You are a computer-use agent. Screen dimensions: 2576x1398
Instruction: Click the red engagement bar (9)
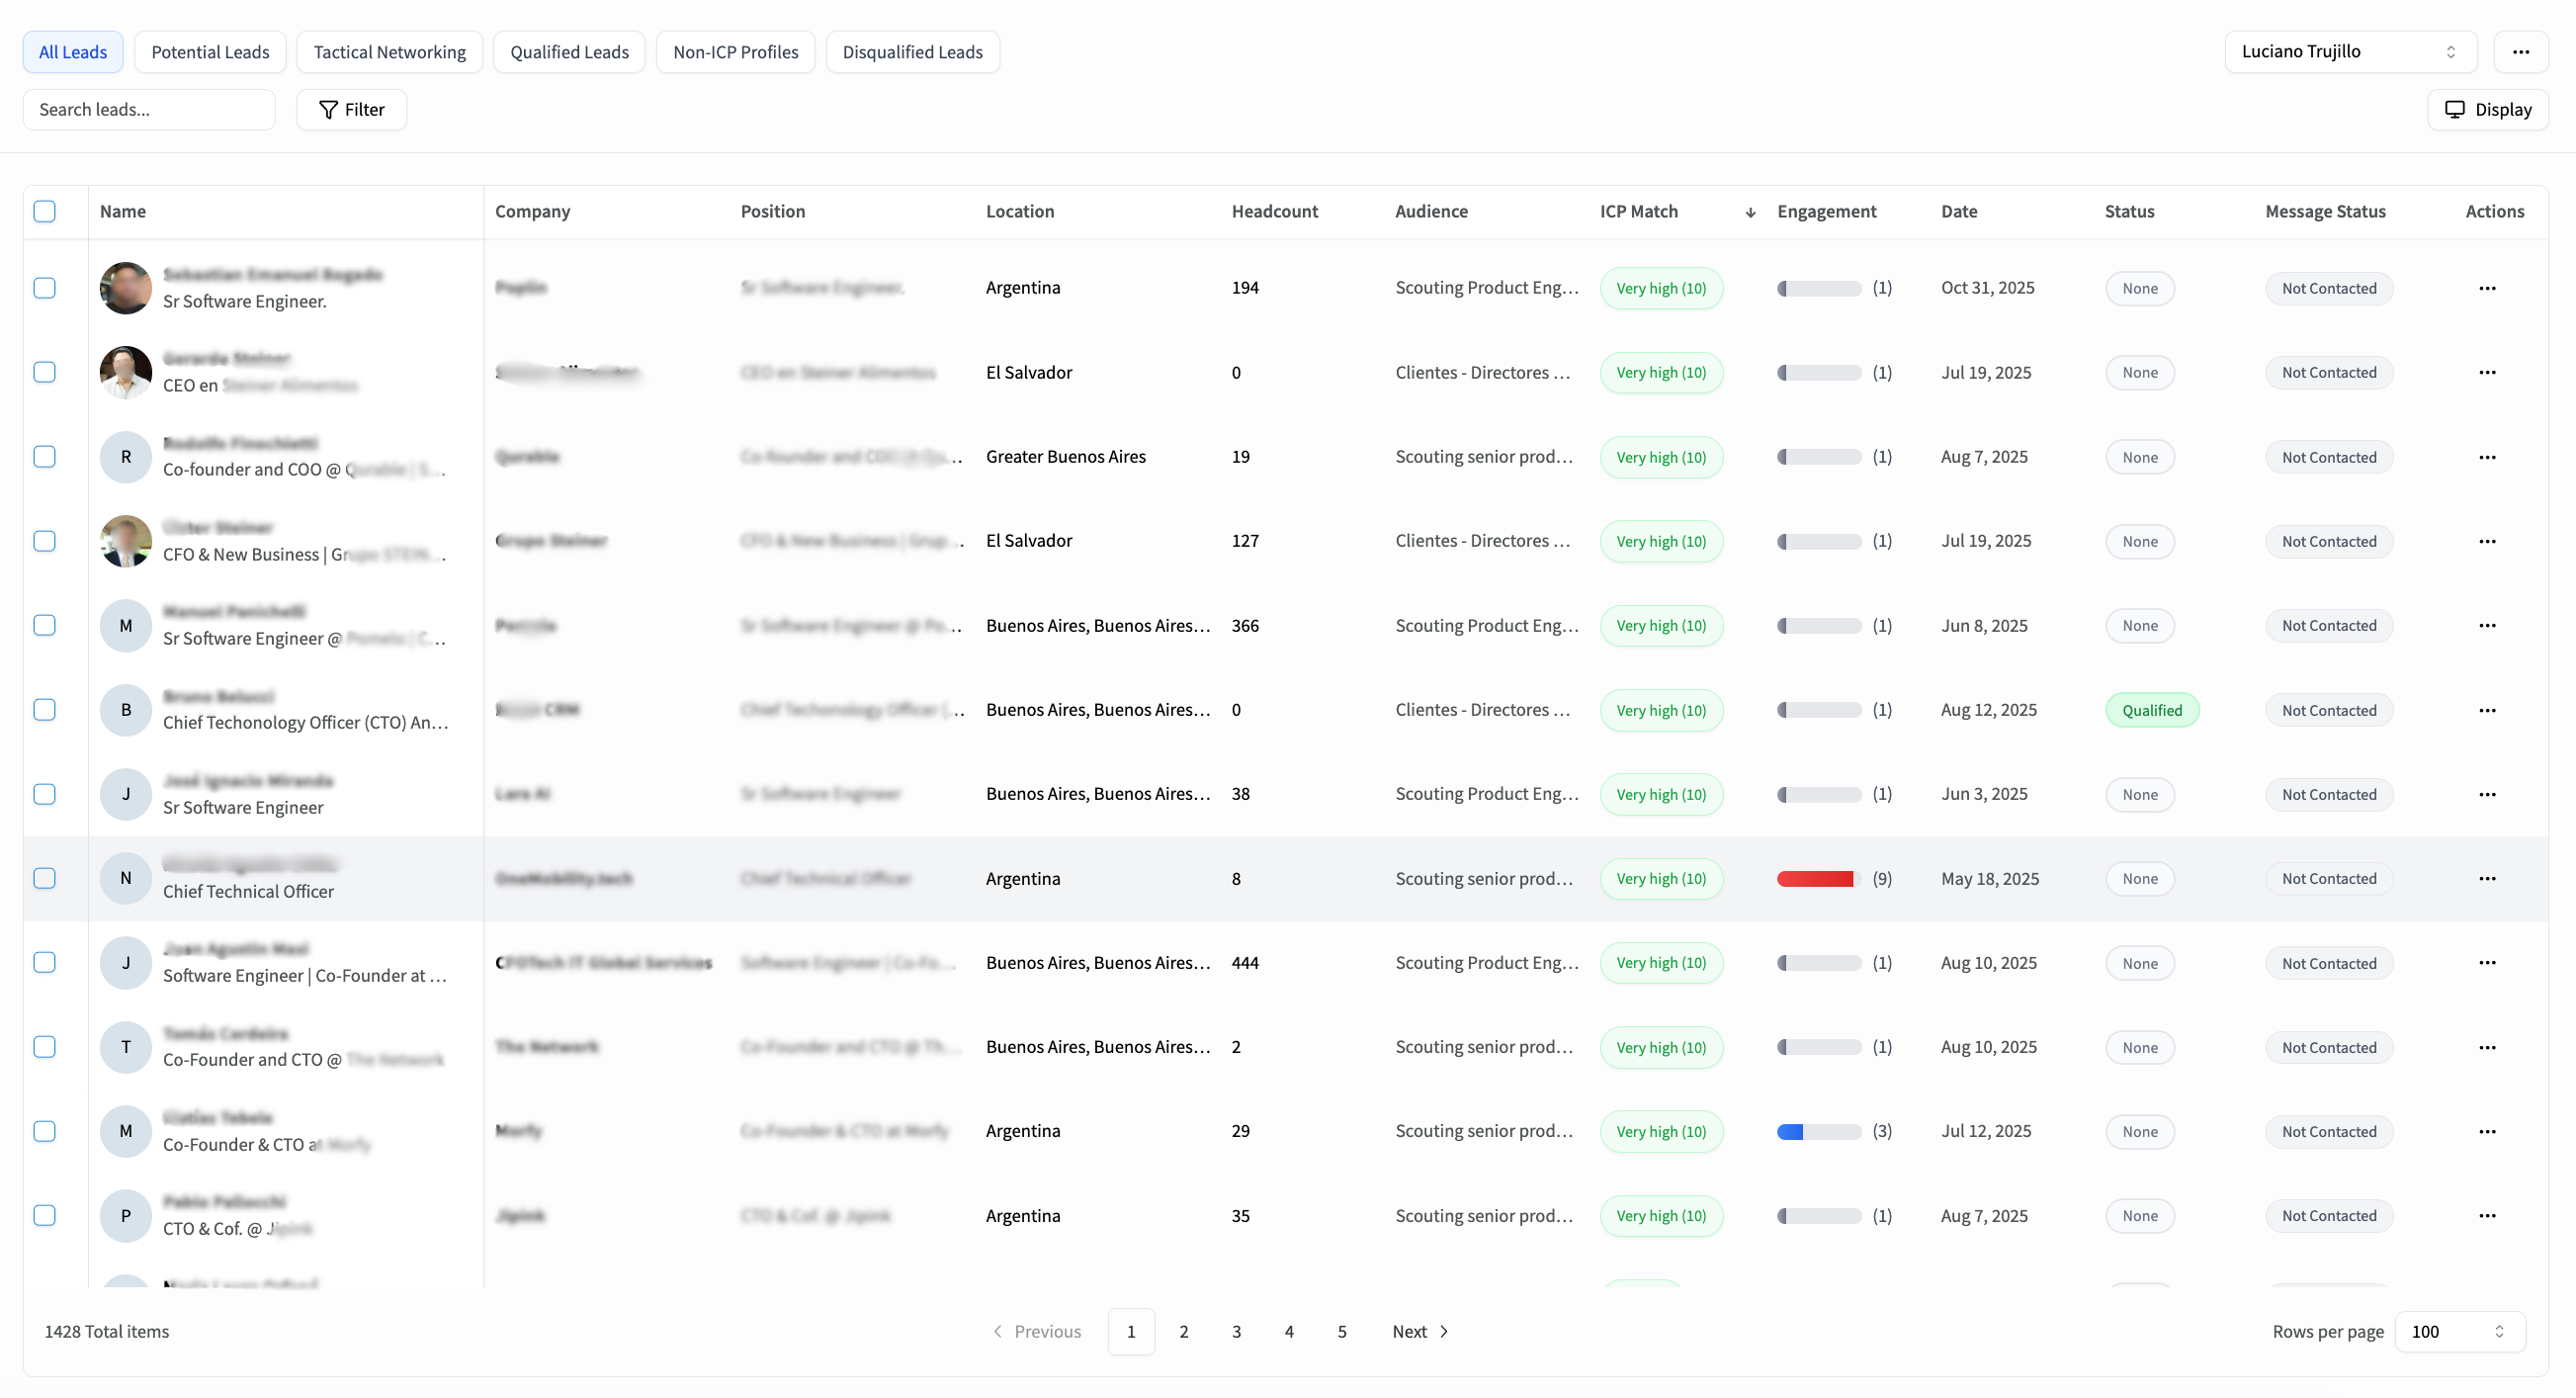click(1815, 879)
